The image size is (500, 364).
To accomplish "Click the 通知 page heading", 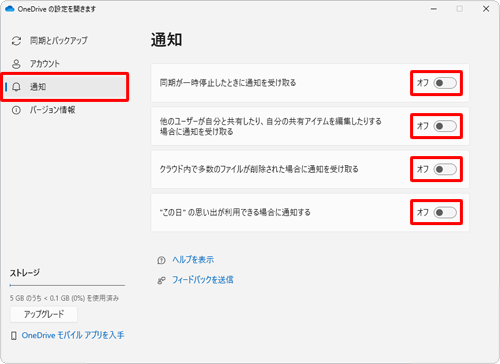I will click(x=166, y=40).
